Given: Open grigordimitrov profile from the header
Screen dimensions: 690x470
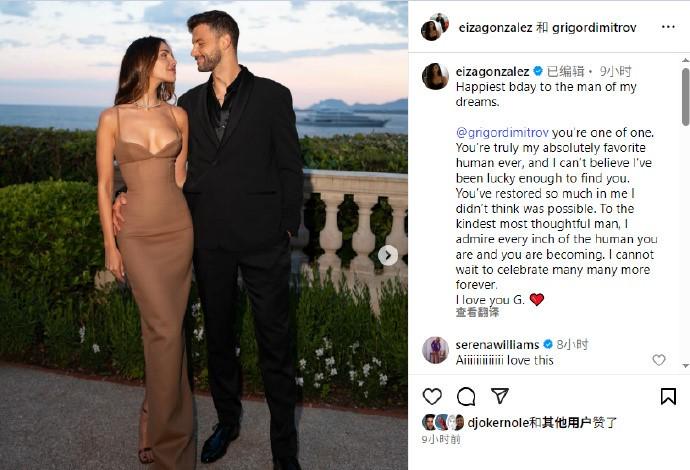Looking at the screenshot, I should [x=594, y=28].
